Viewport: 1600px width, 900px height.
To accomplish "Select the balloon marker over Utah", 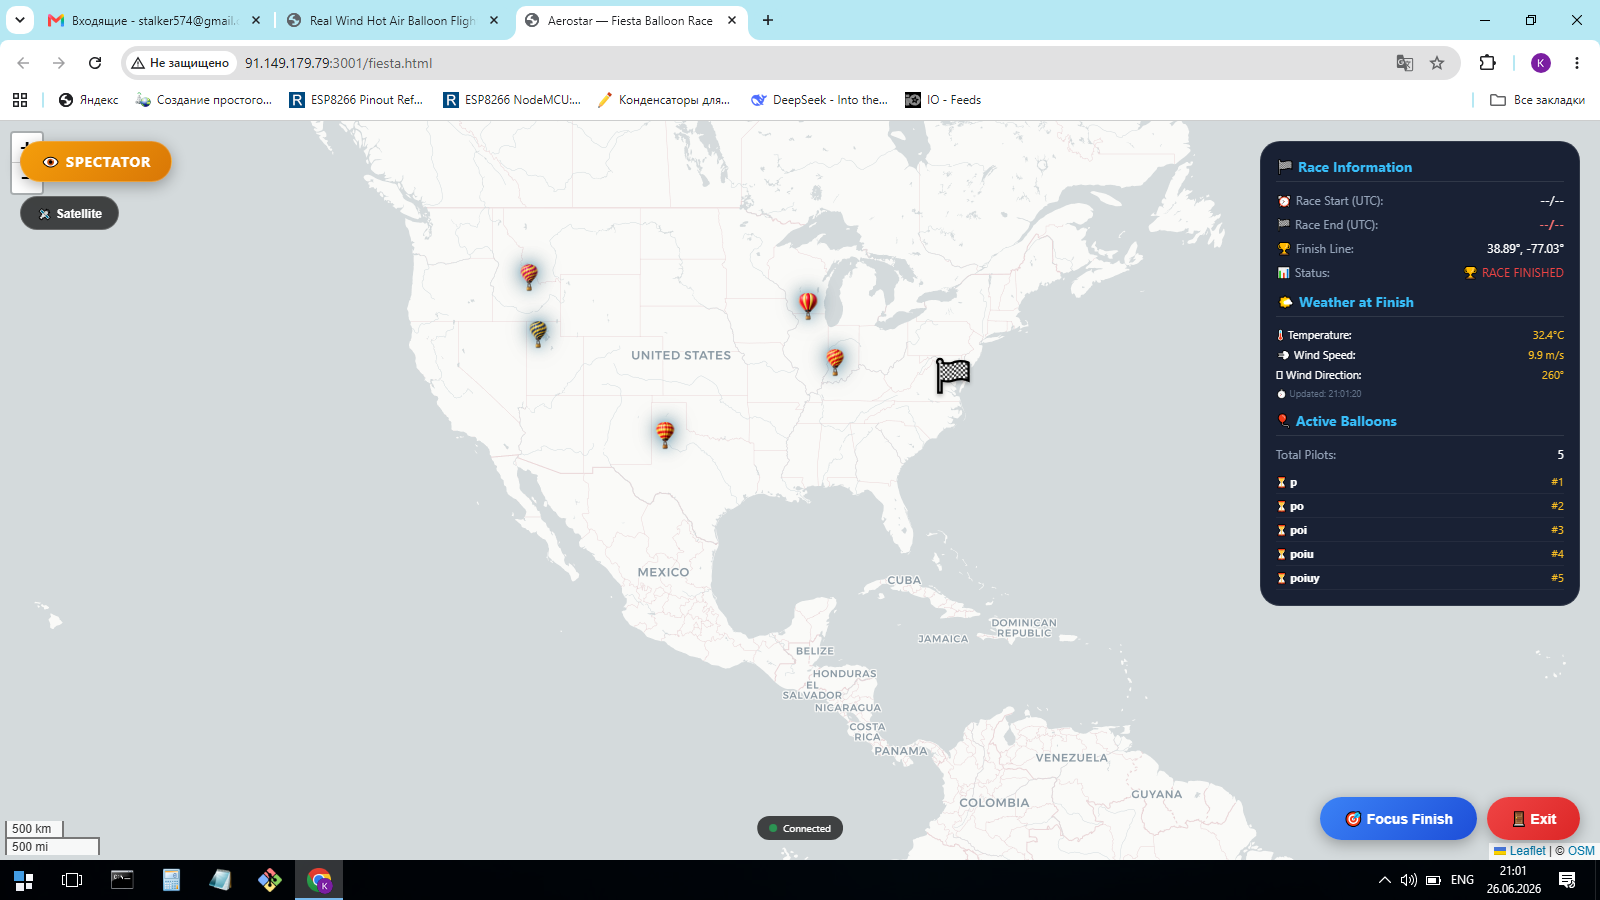I will click(x=538, y=333).
